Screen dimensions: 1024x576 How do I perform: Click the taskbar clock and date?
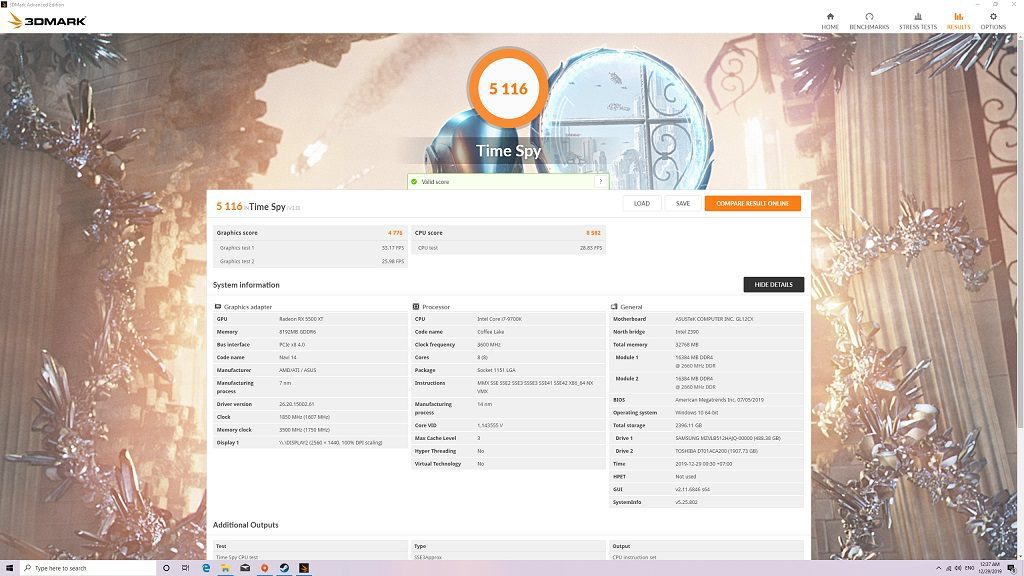click(x=991, y=568)
